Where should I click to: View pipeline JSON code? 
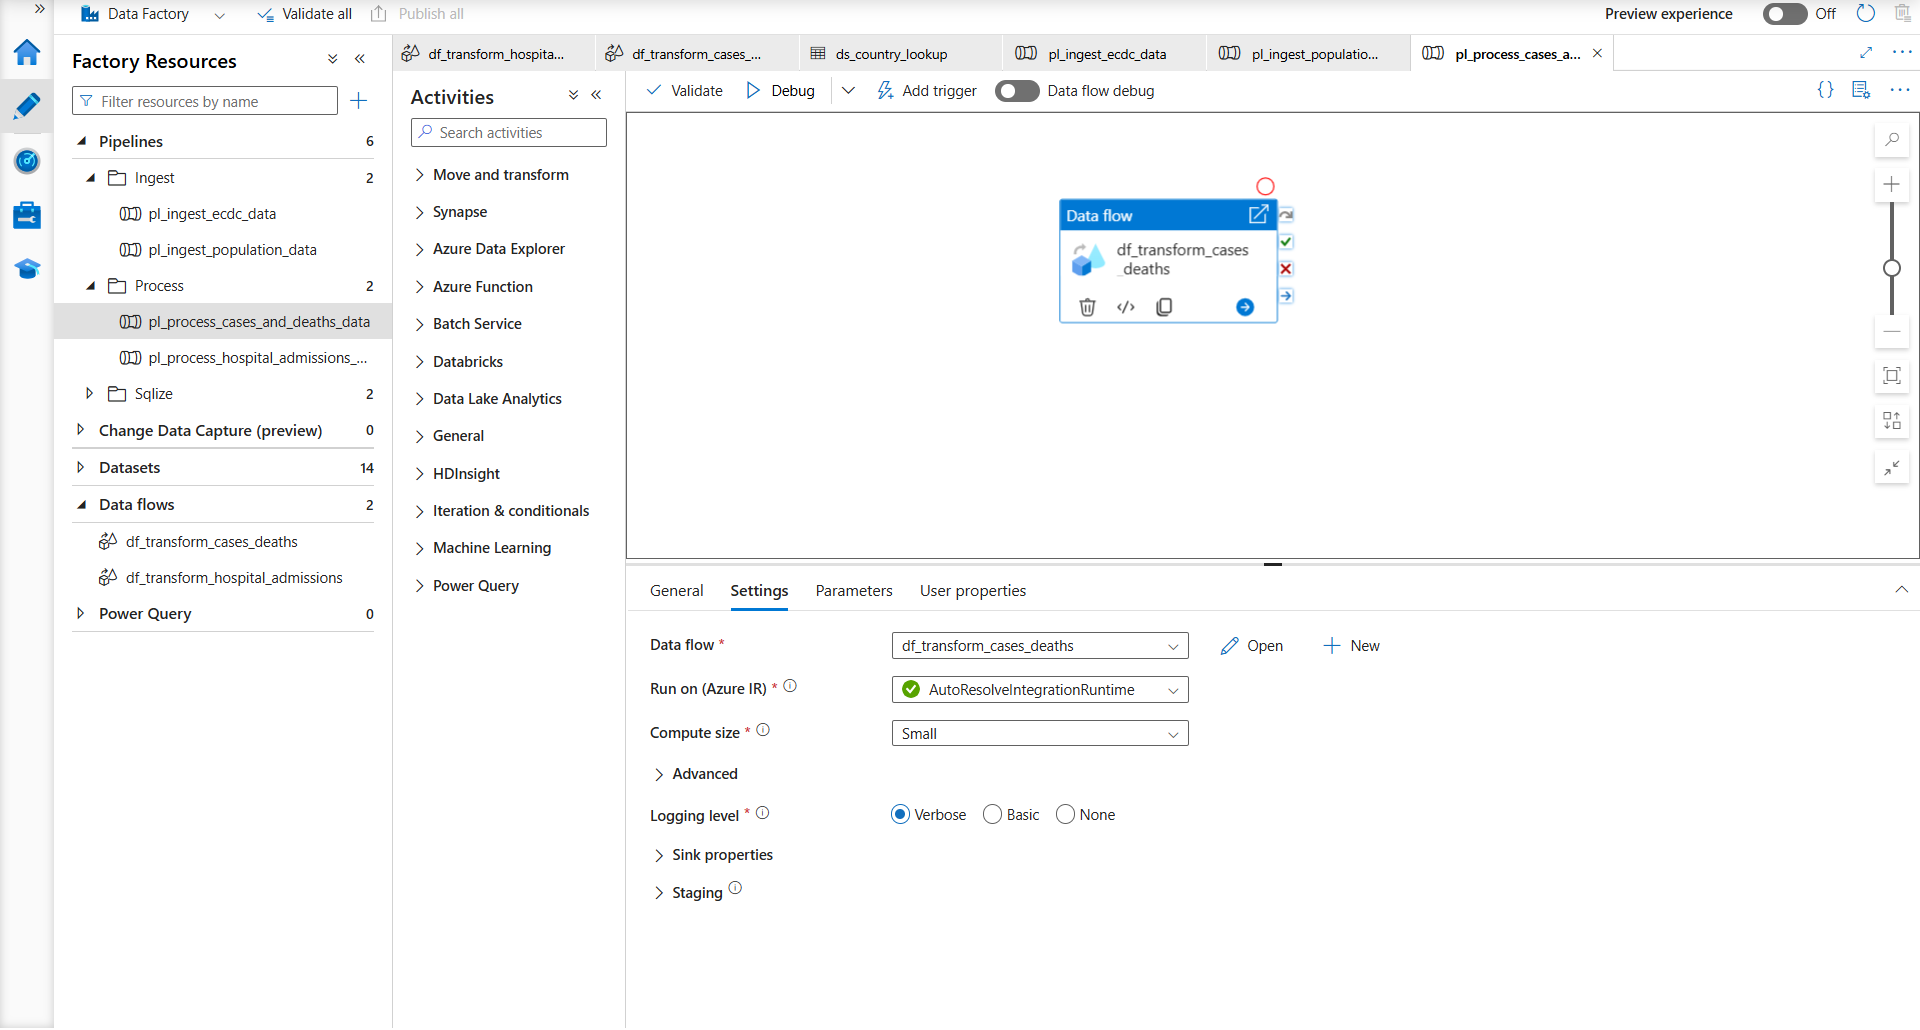1825,90
